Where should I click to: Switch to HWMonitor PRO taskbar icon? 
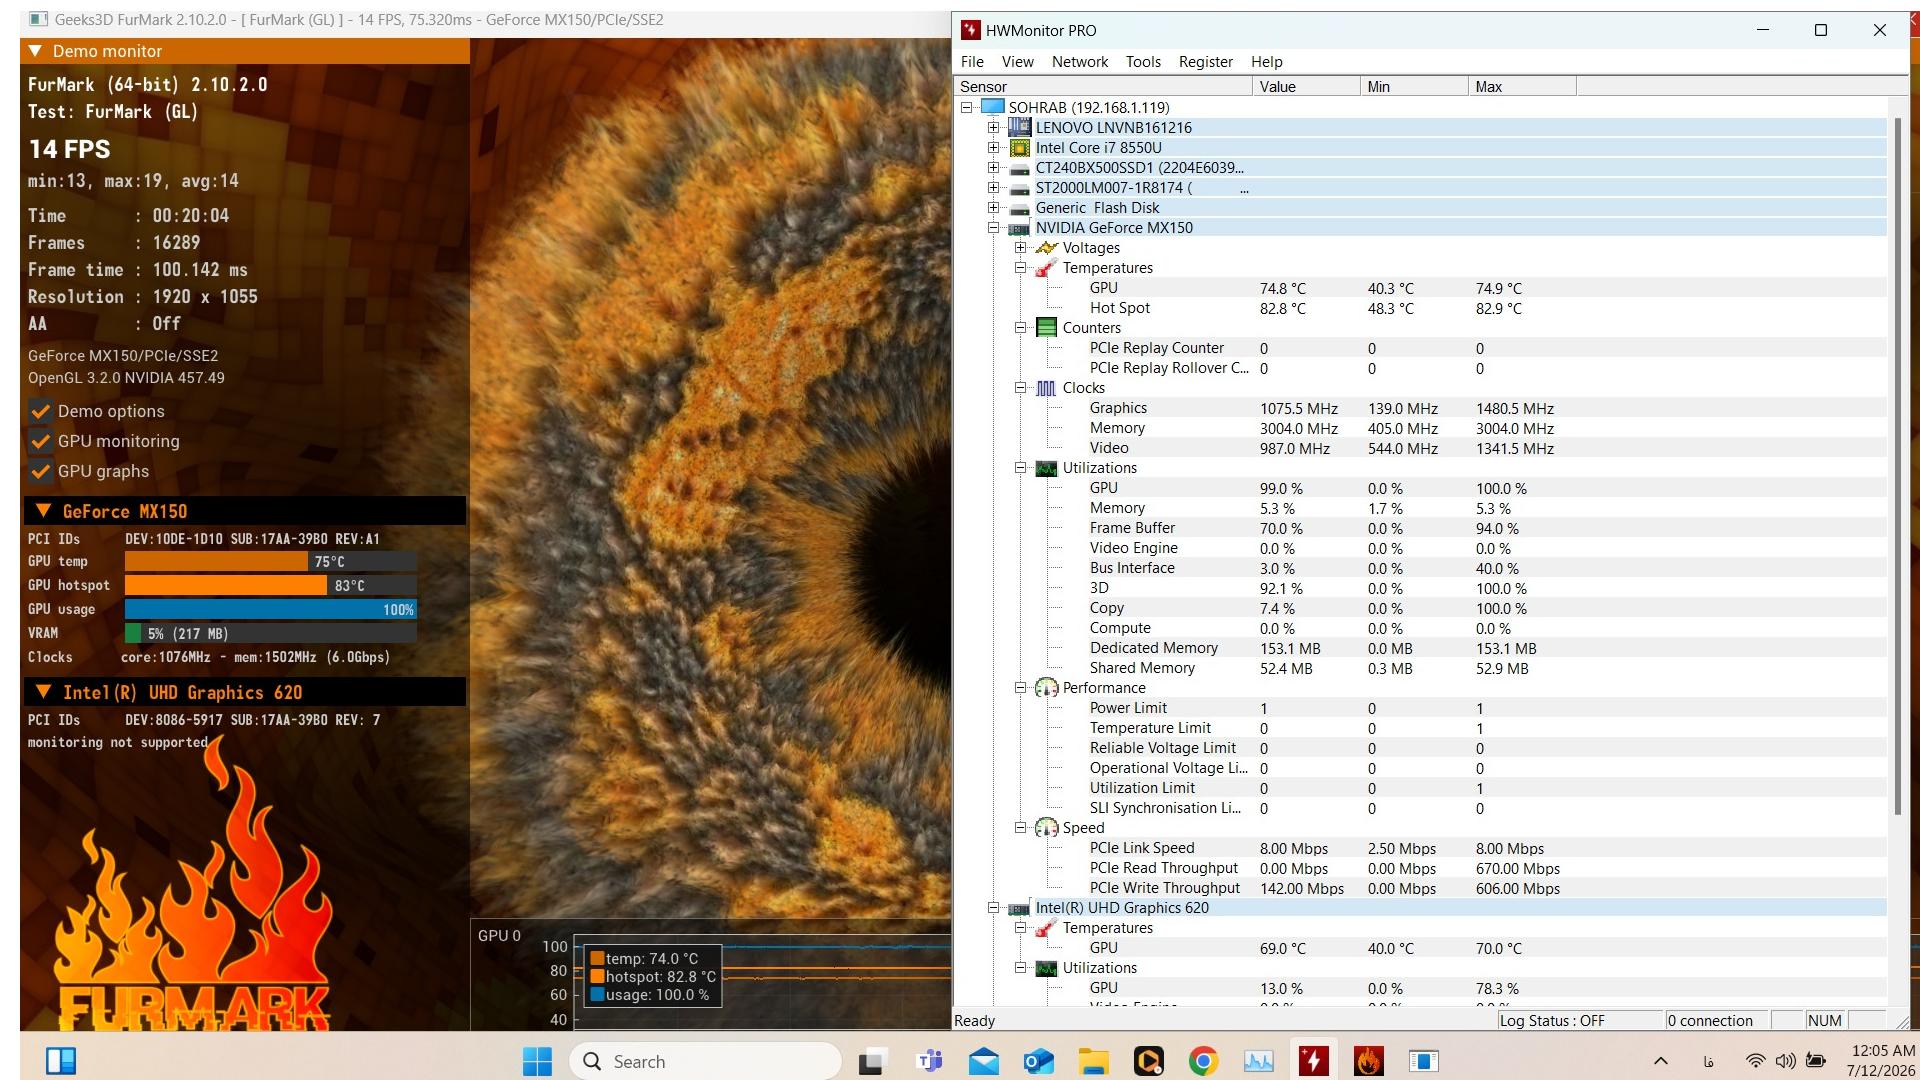(x=1313, y=1061)
